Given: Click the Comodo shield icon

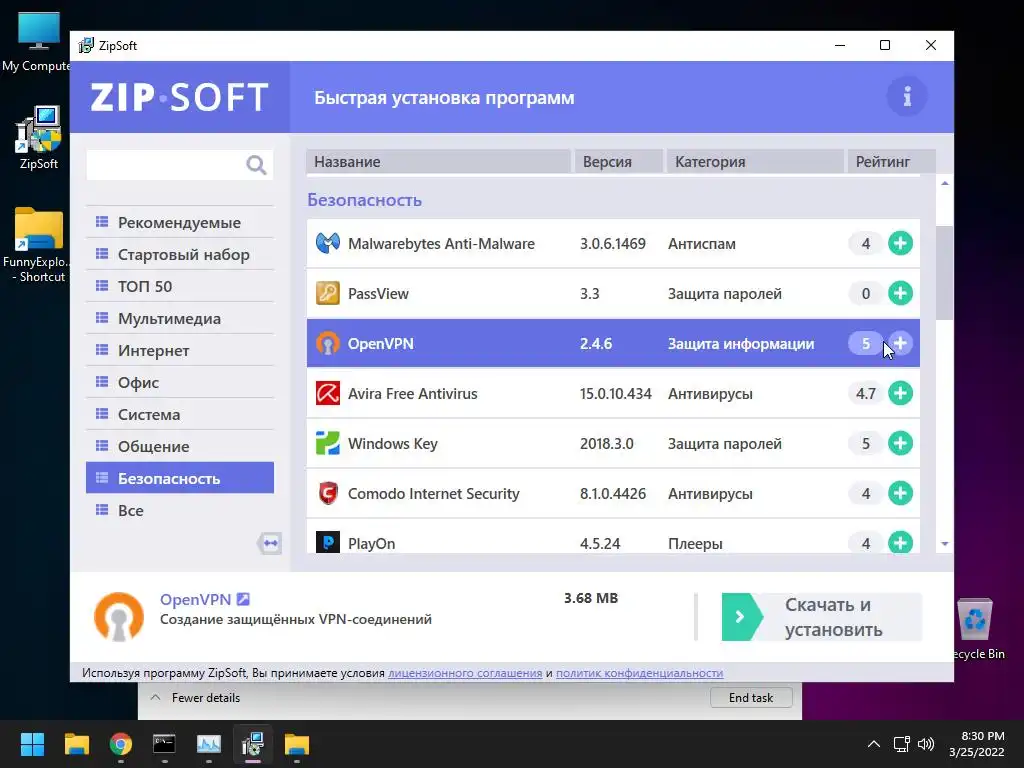Looking at the screenshot, I should pos(328,493).
